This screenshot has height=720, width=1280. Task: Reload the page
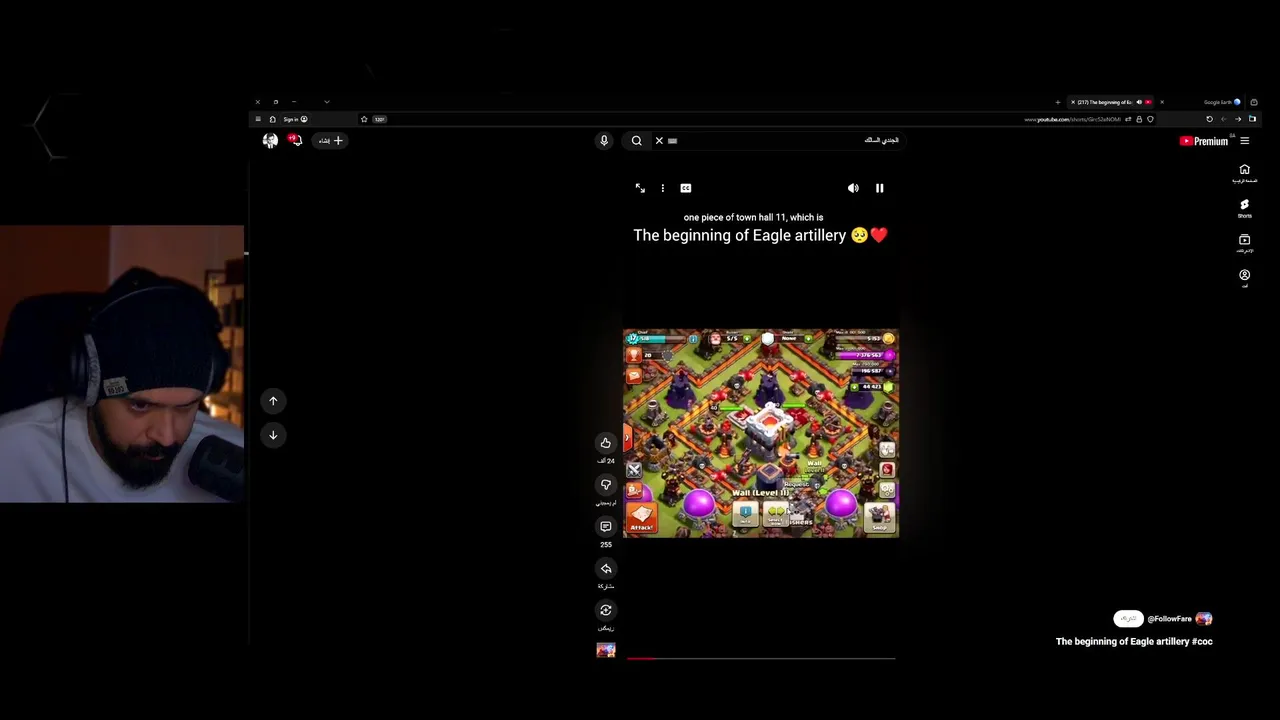(1209, 119)
